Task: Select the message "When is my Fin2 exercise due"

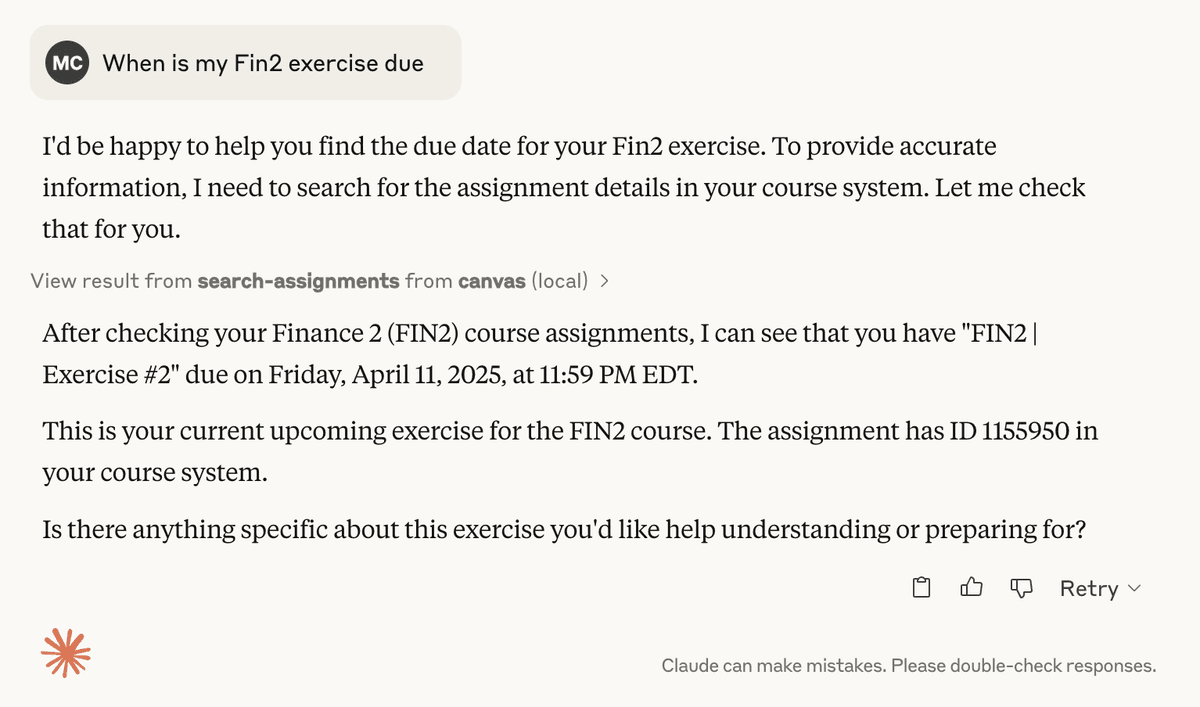Action: coord(263,63)
